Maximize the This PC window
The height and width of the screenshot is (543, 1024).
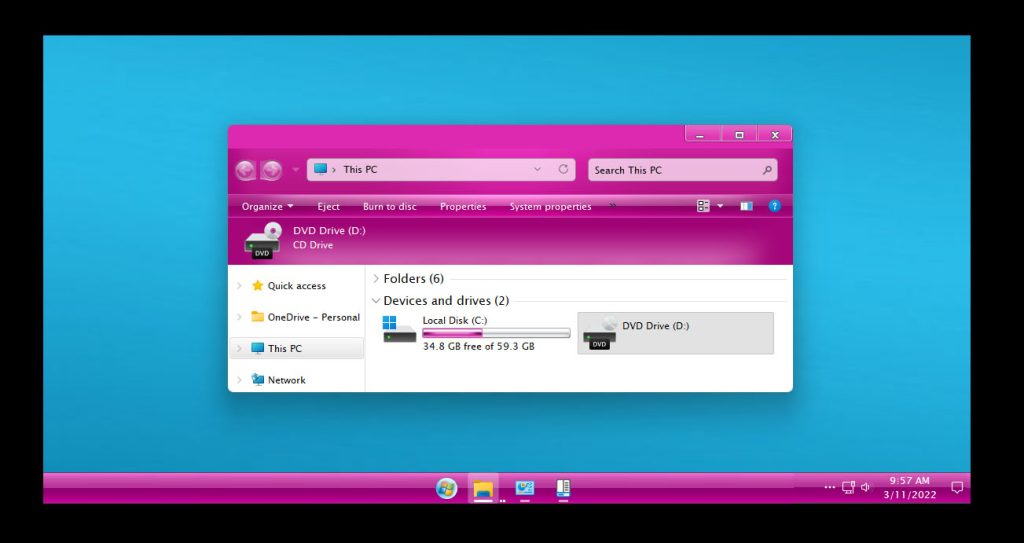coord(739,135)
